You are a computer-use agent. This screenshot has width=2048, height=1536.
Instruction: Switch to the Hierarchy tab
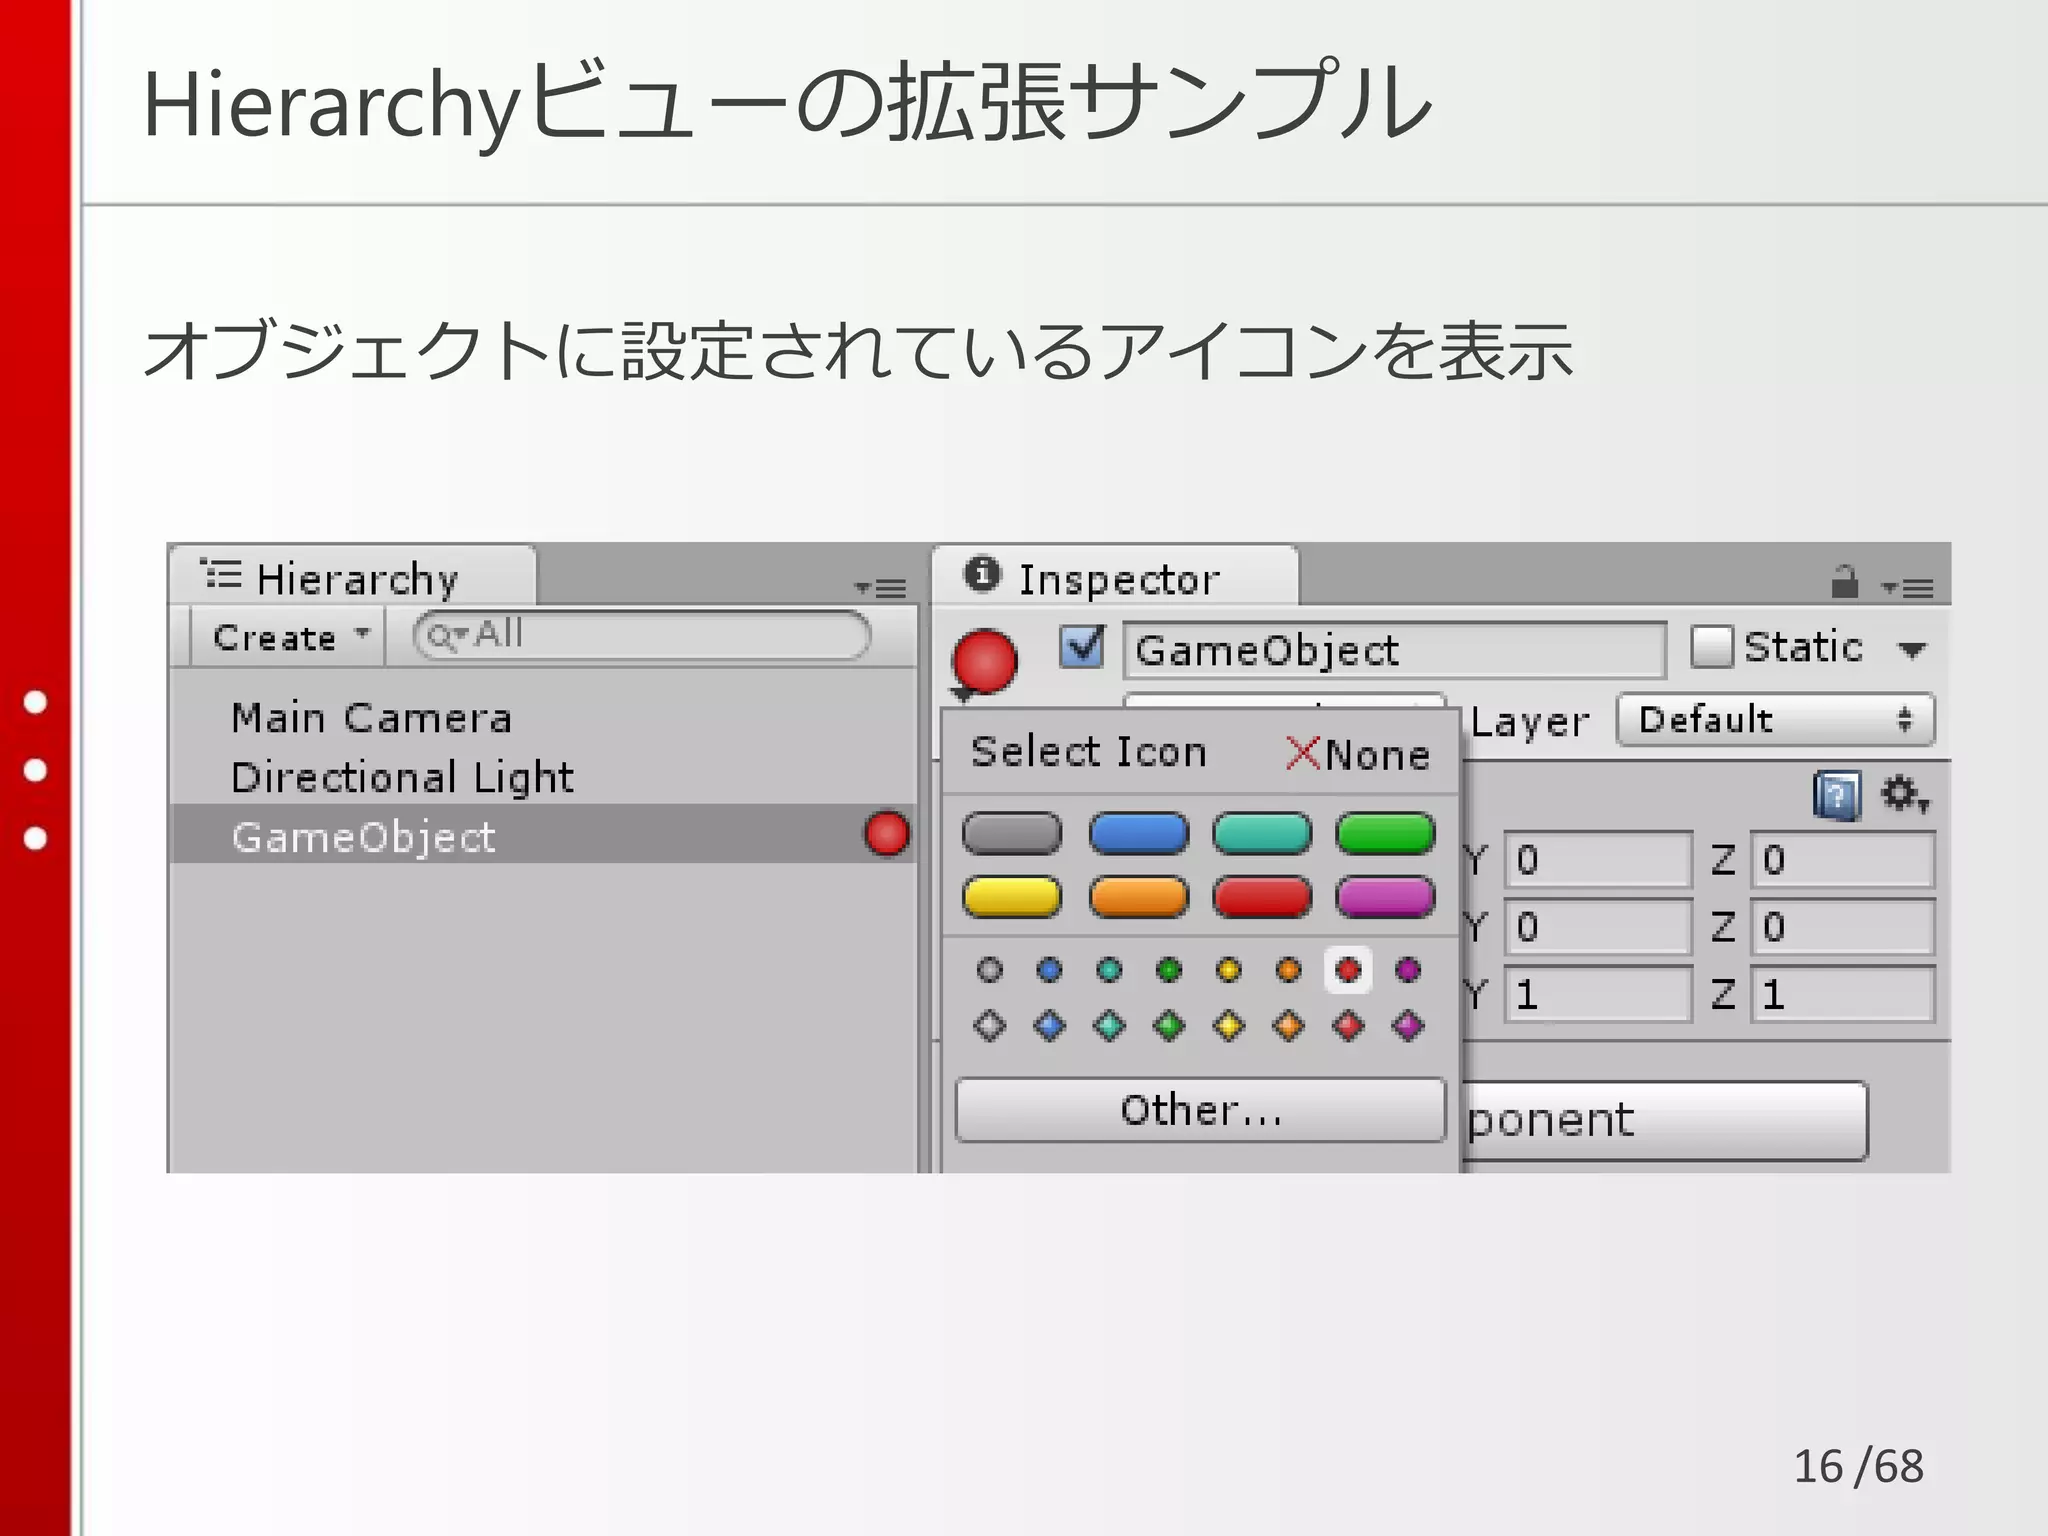tap(353, 577)
